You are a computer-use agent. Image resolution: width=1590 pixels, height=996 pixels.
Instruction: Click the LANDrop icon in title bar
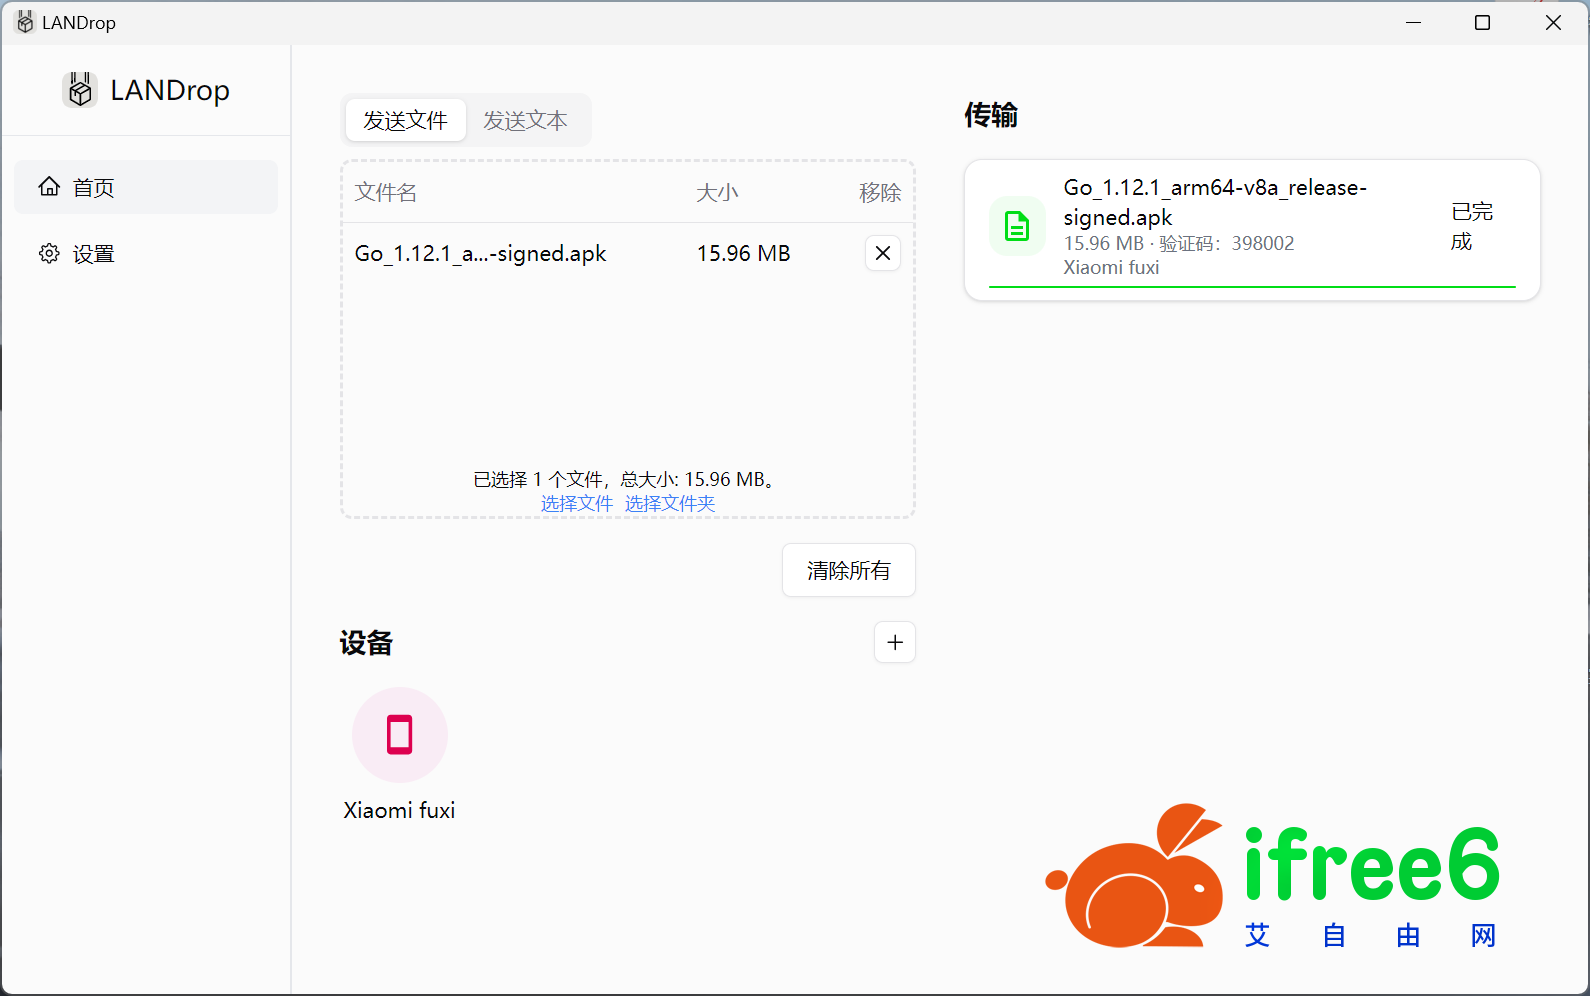[x=25, y=22]
